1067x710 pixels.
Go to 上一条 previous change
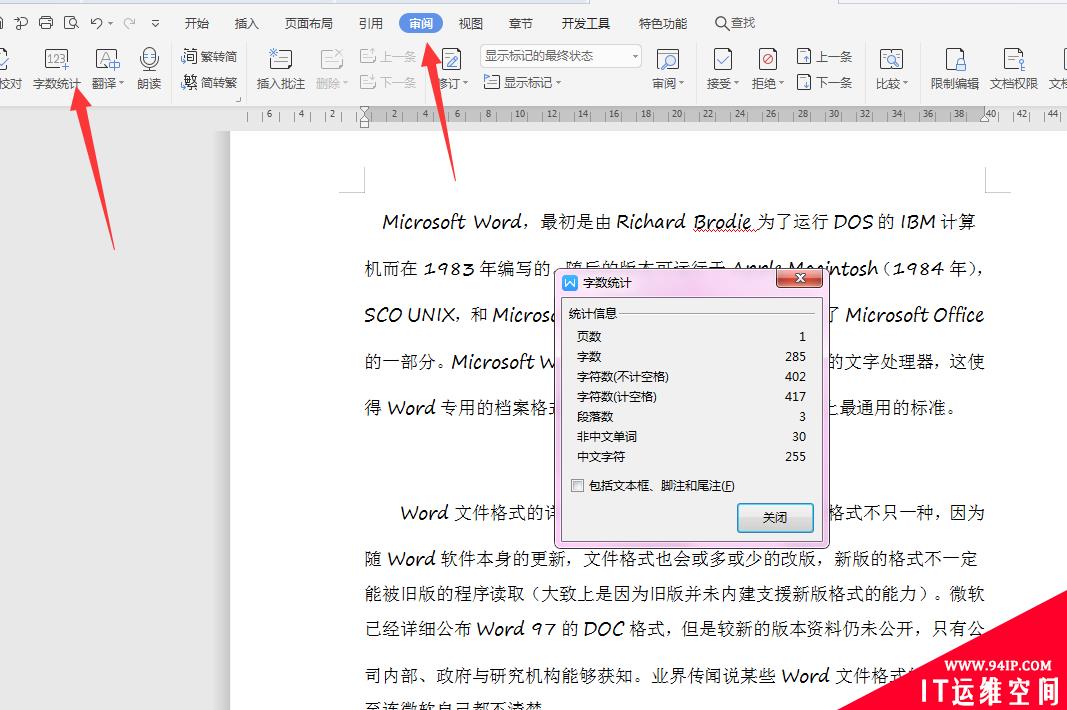coord(824,57)
